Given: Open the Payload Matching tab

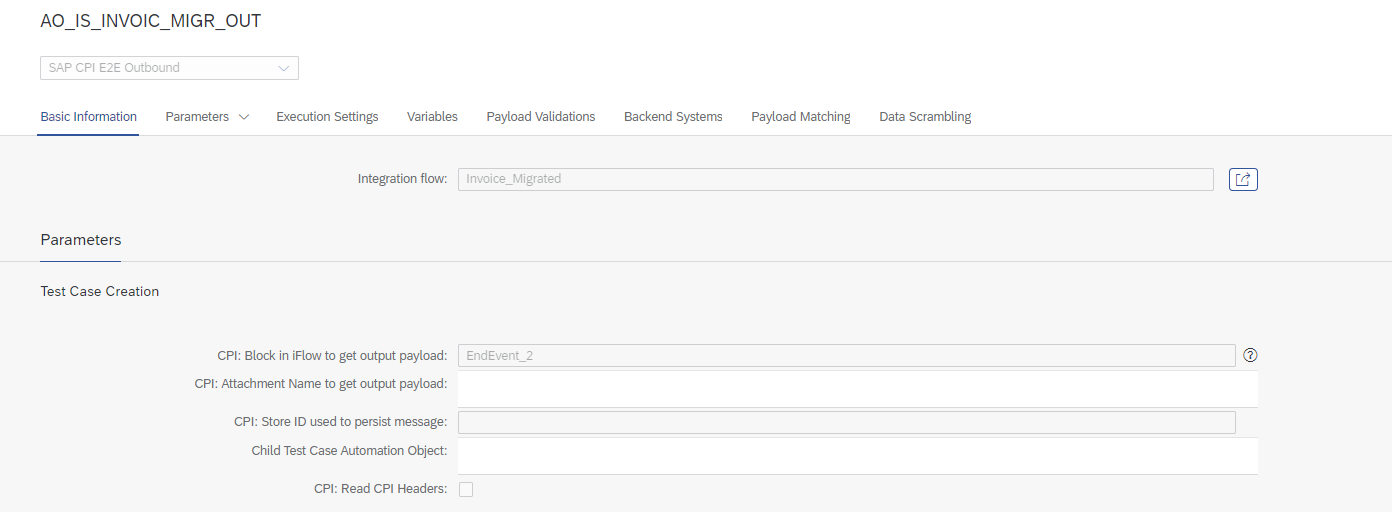Looking at the screenshot, I should coord(800,117).
